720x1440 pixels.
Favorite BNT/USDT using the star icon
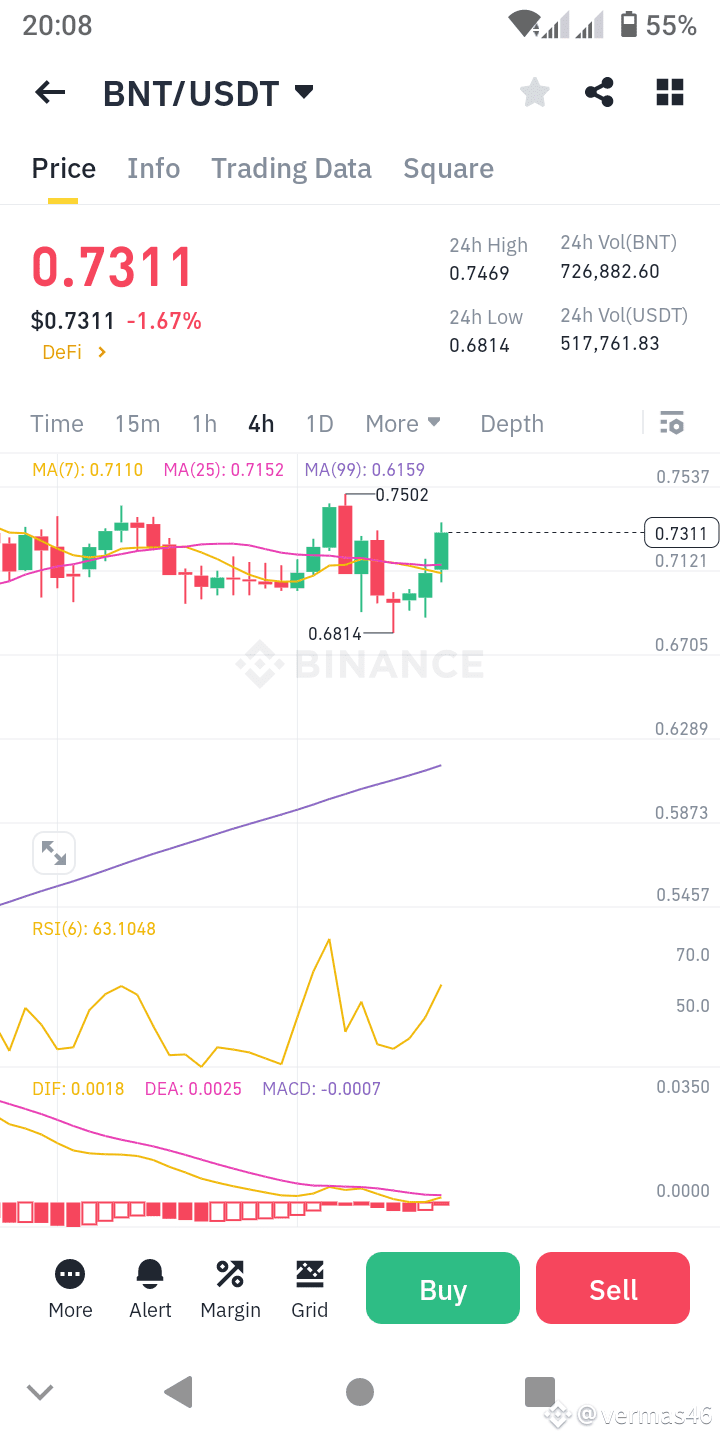click(x=534, y=92)
